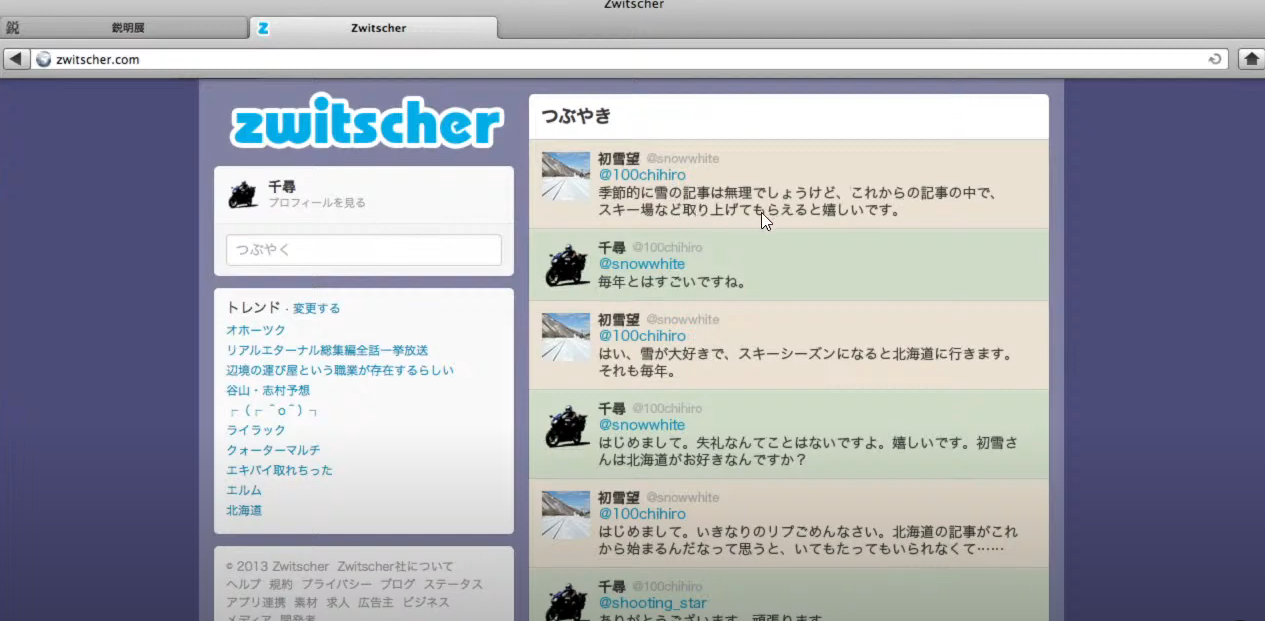This screenshot has height=621, width=1265.
Task: Click the gray @100chihiro handle on the 嬉しいです tweet
Action: pyautogui.click(x=667, y=408)
